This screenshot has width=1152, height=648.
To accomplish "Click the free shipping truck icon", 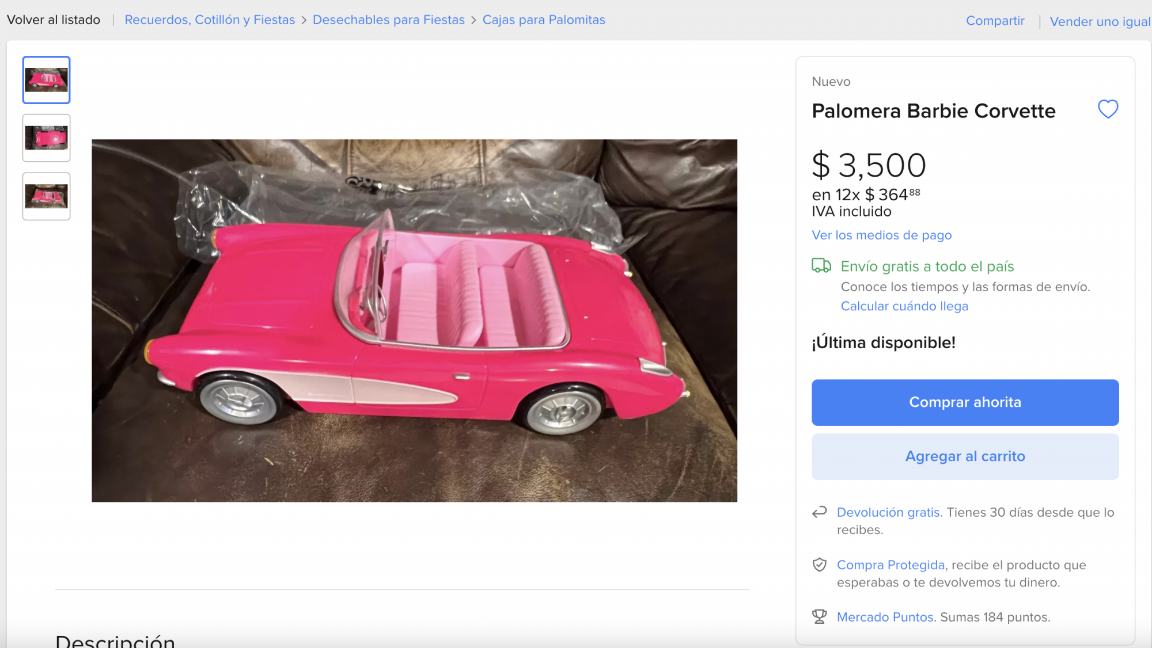I will [821, 266].
